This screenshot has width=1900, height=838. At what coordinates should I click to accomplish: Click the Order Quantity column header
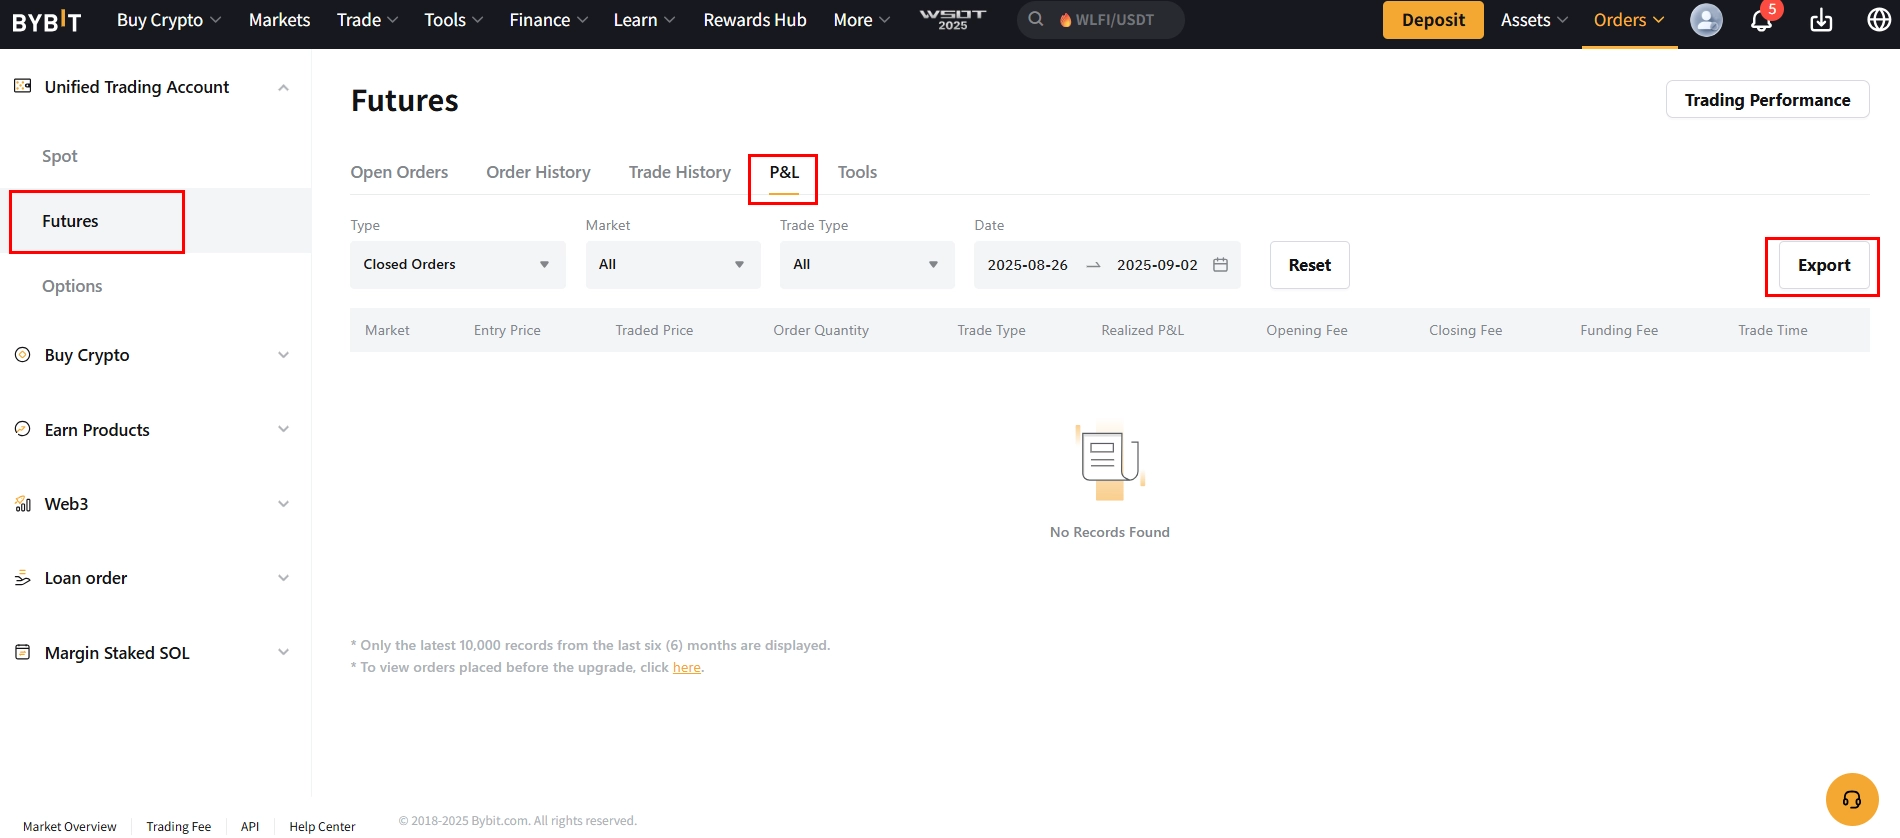point(821,330)
